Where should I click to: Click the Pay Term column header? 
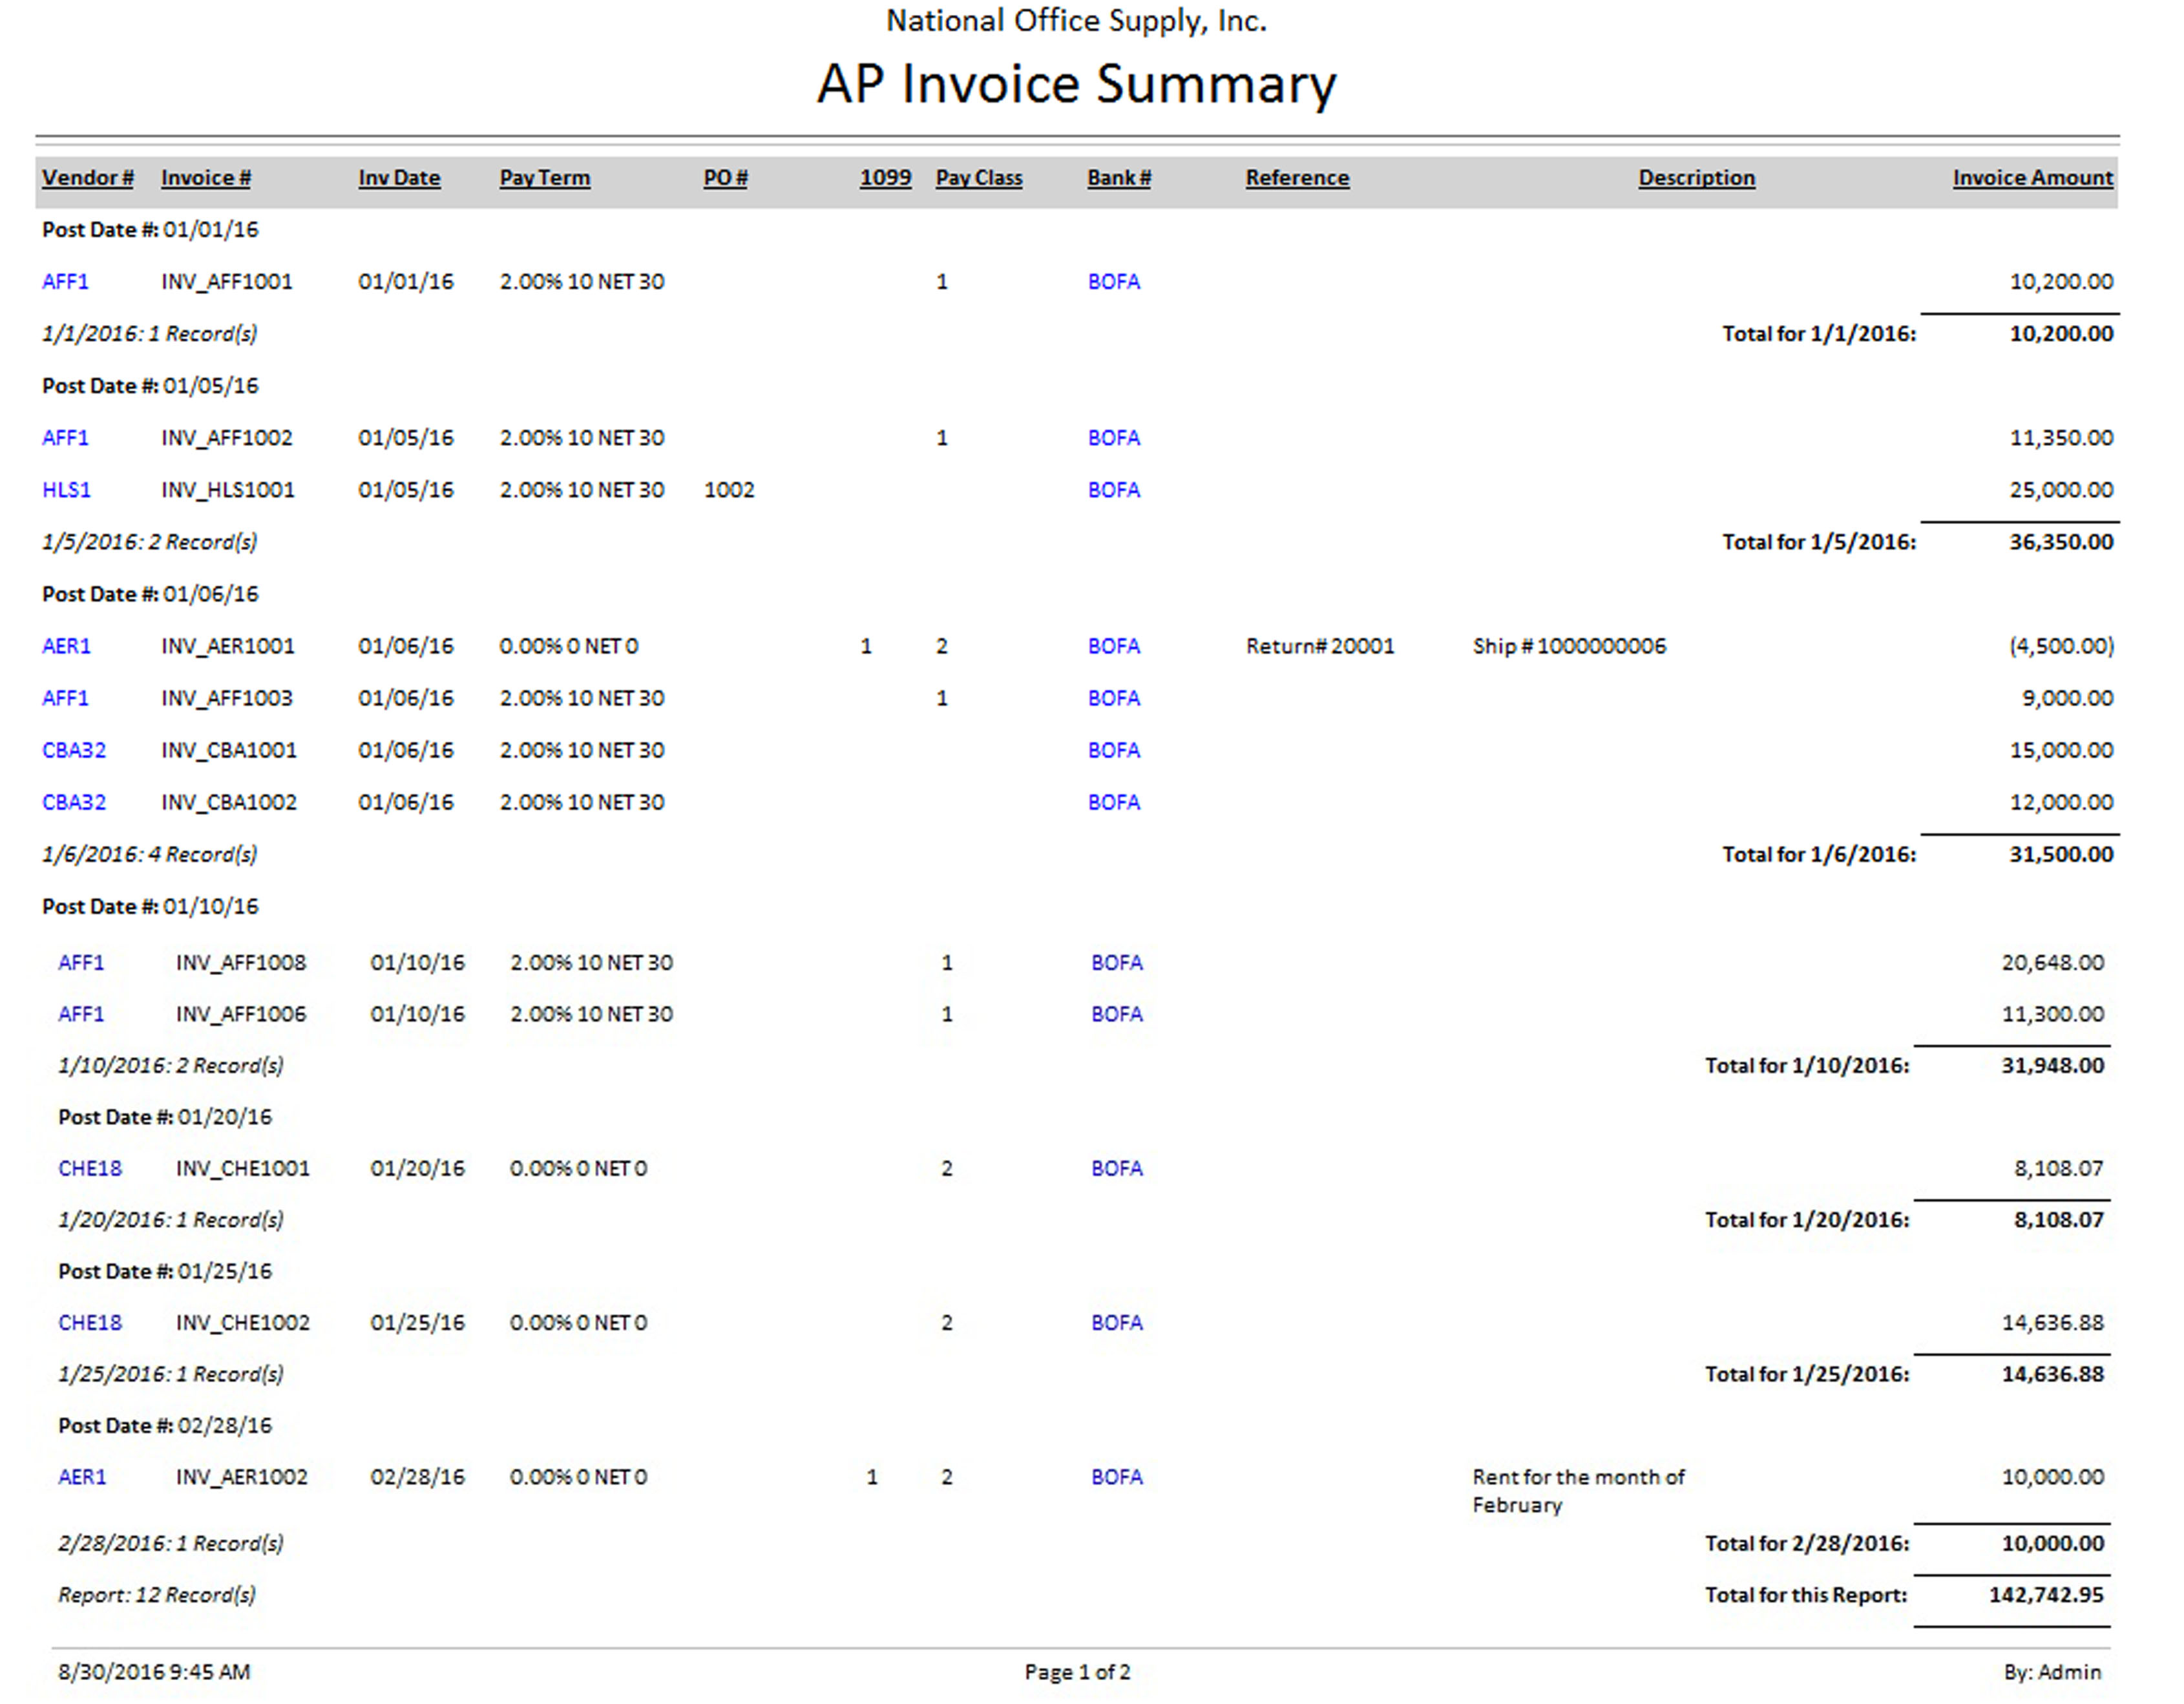point(544,178)
